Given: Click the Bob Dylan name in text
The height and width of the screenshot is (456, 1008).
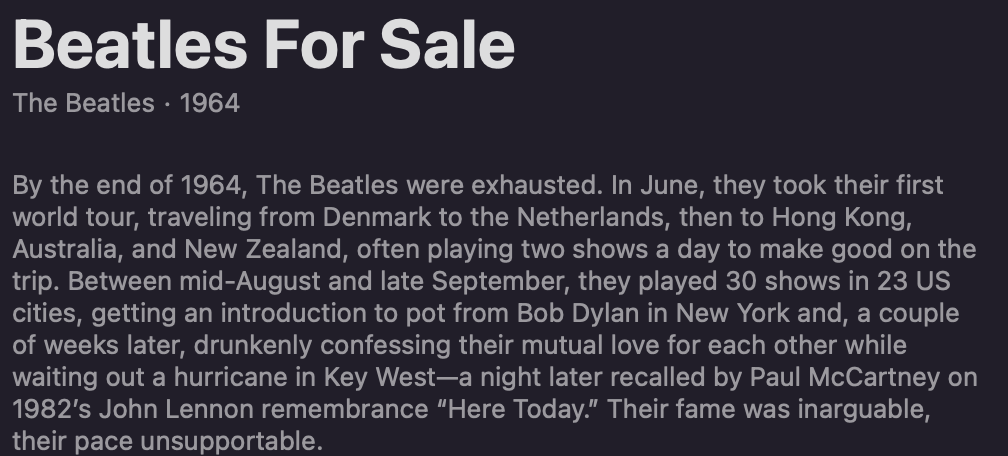Looking at the screenshot, I should click(x=578, y=313).
